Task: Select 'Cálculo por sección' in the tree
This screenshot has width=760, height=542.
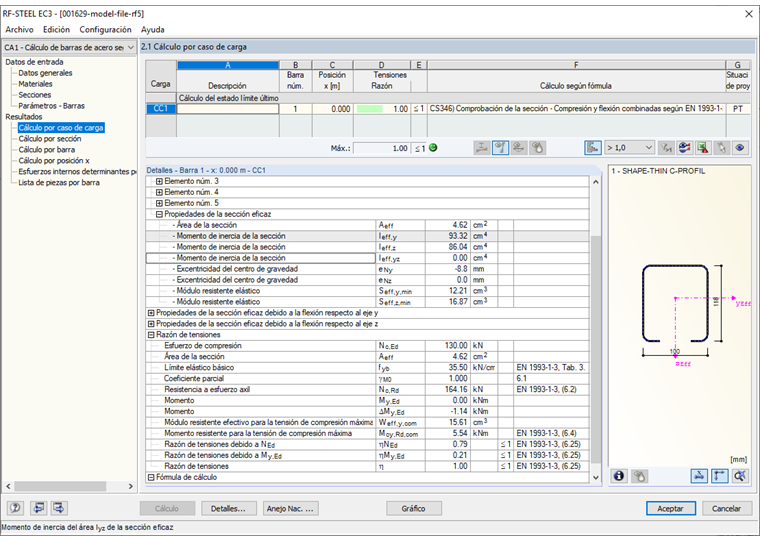Action: (x=50, y=139)
